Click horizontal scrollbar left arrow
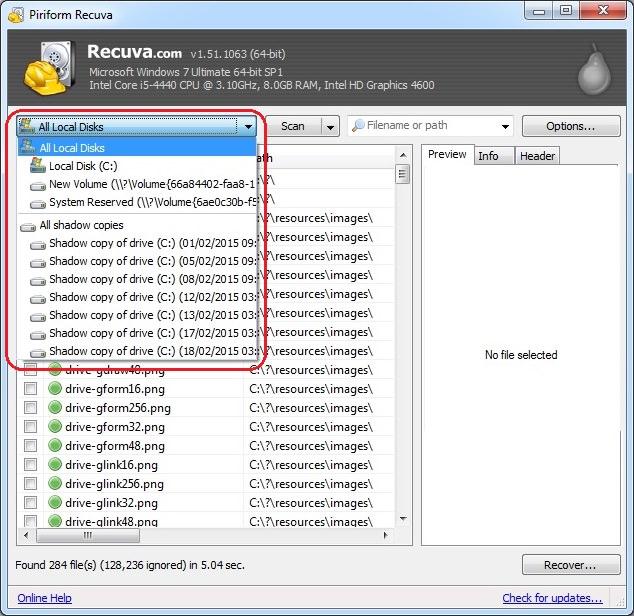Screen dimensions: 634x616 (x=27, y=536)
